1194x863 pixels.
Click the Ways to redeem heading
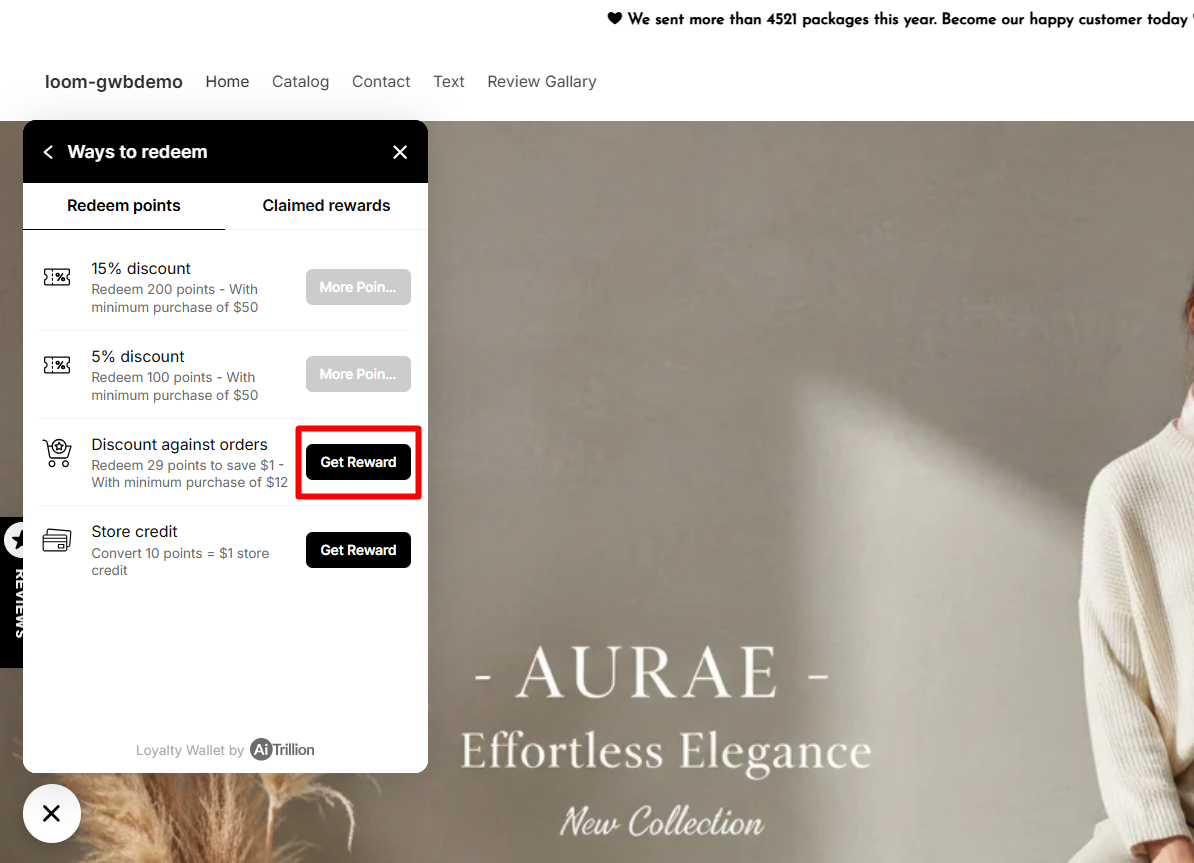click(x=137, y=152)
